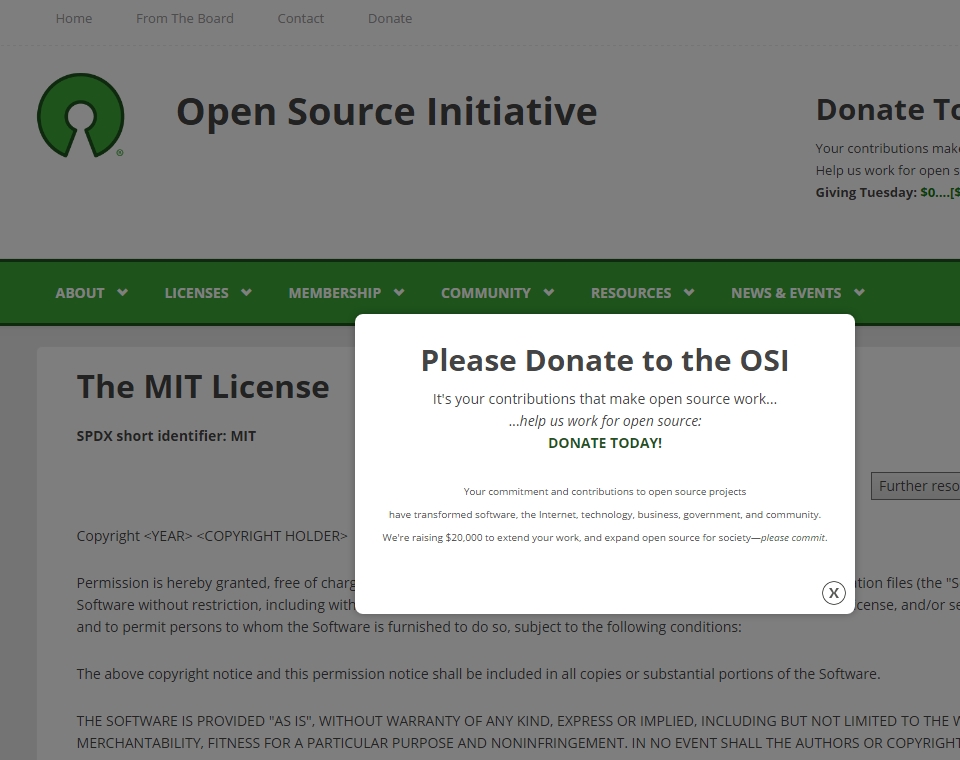960x760 pixels.
Task: Click the Please Donate to the OSI heading
Action: [x=605, y=360]
